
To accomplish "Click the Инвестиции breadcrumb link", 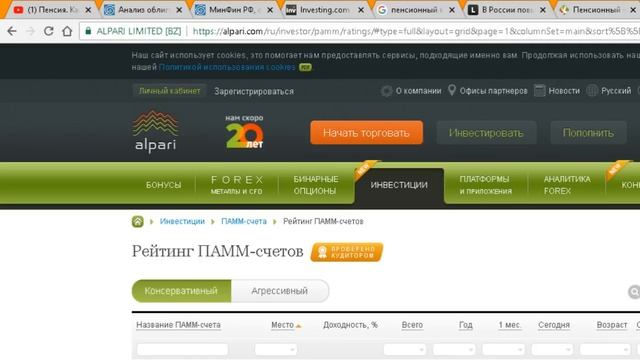I will point(182,221).
